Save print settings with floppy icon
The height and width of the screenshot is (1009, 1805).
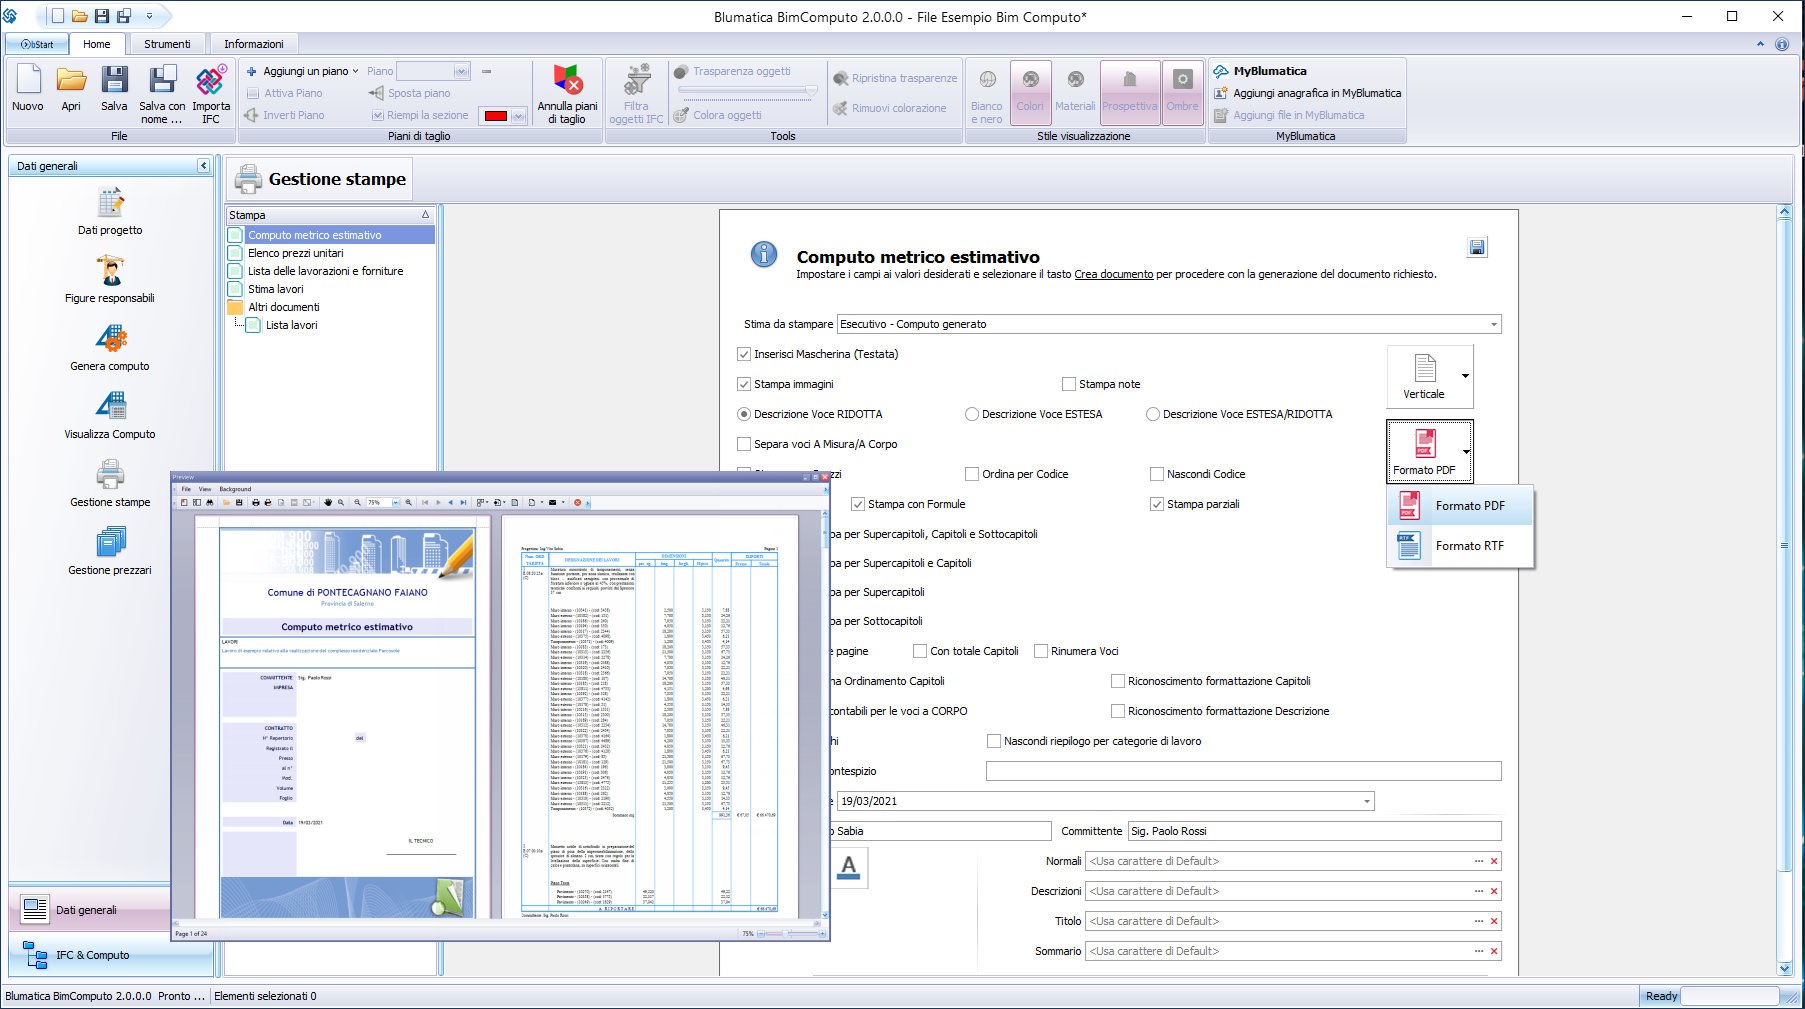[1477, 248]
